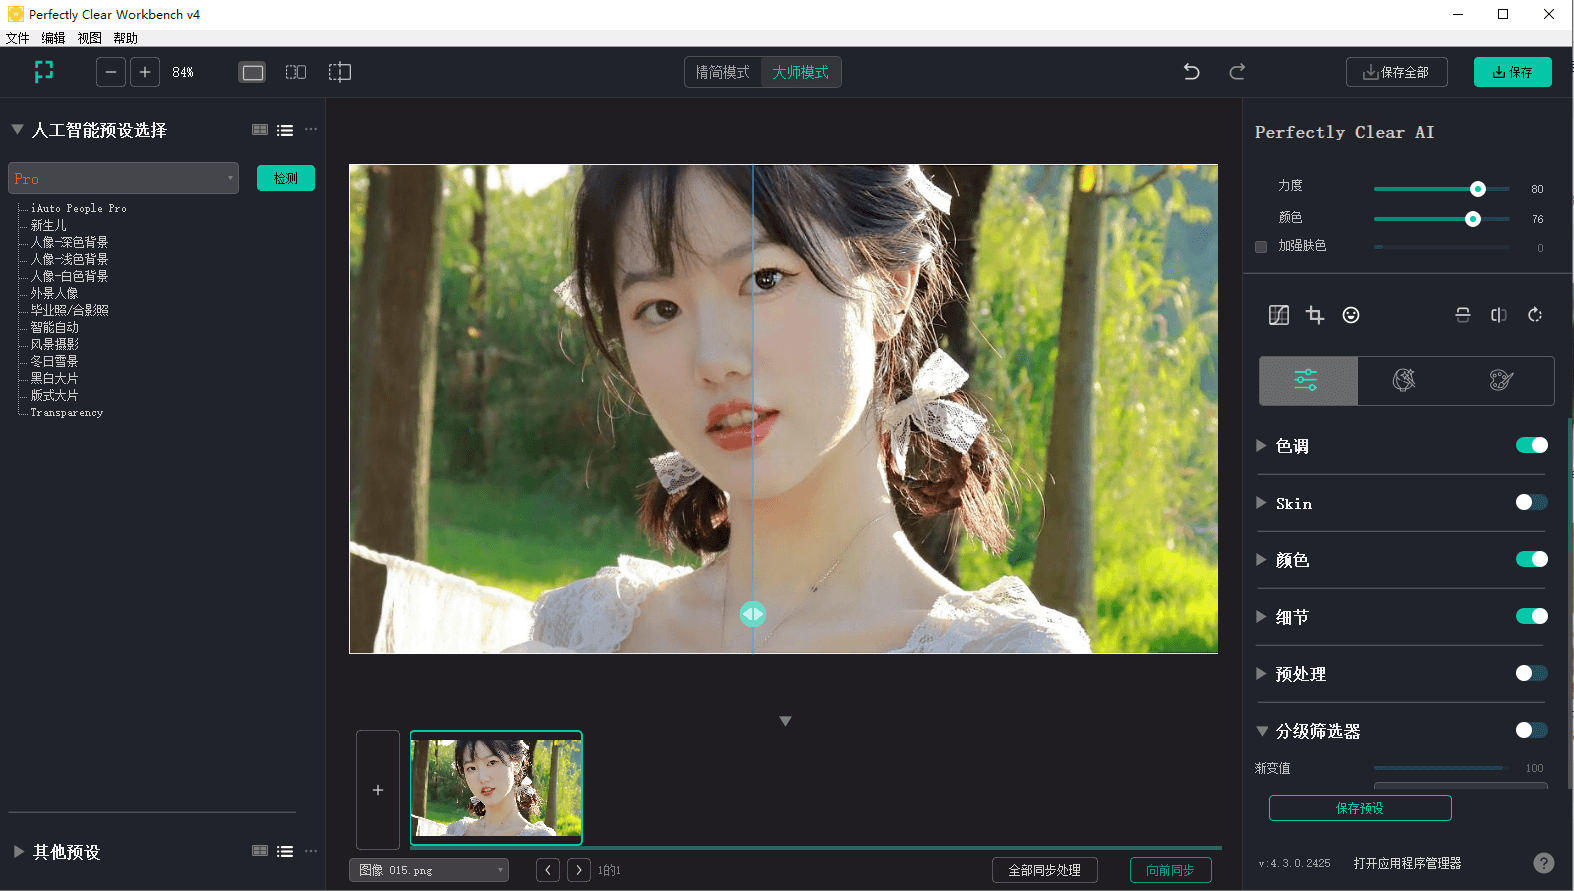1574x891 pixels.
Task: Go to next image arrow
Action: pos(579,870)
